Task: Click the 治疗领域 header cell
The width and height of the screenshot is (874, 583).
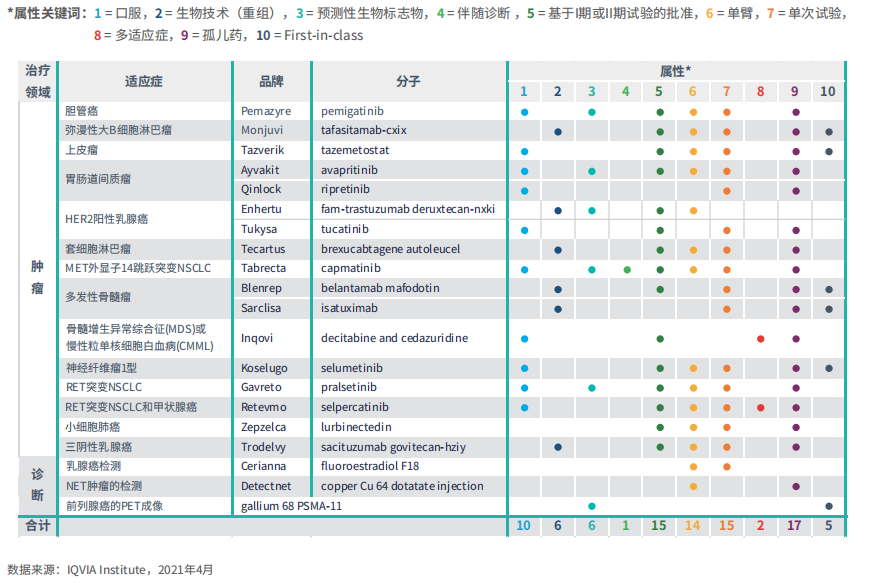Action: coord(37,81)
